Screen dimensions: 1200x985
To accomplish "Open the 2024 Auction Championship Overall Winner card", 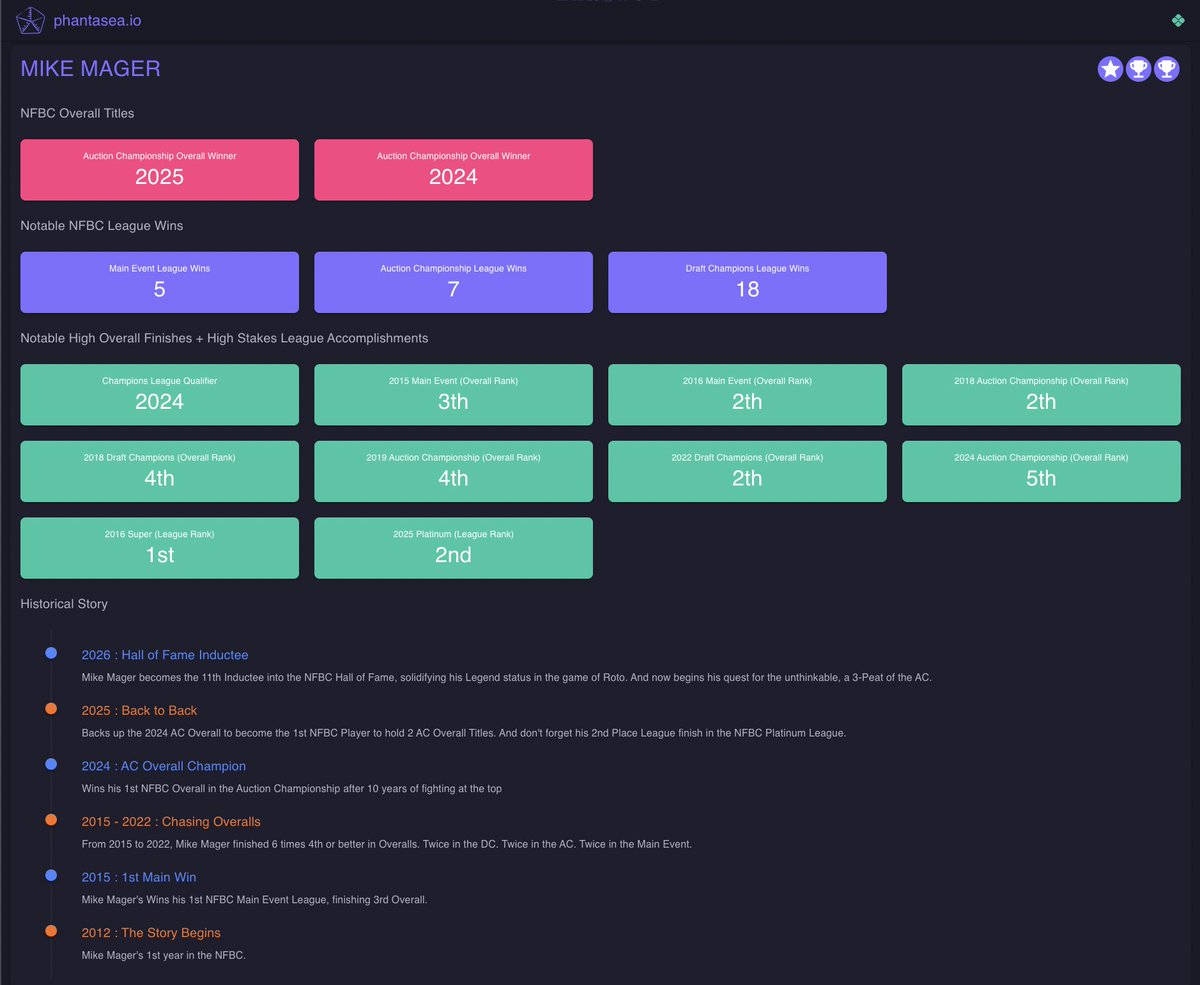I will (453, 170).
